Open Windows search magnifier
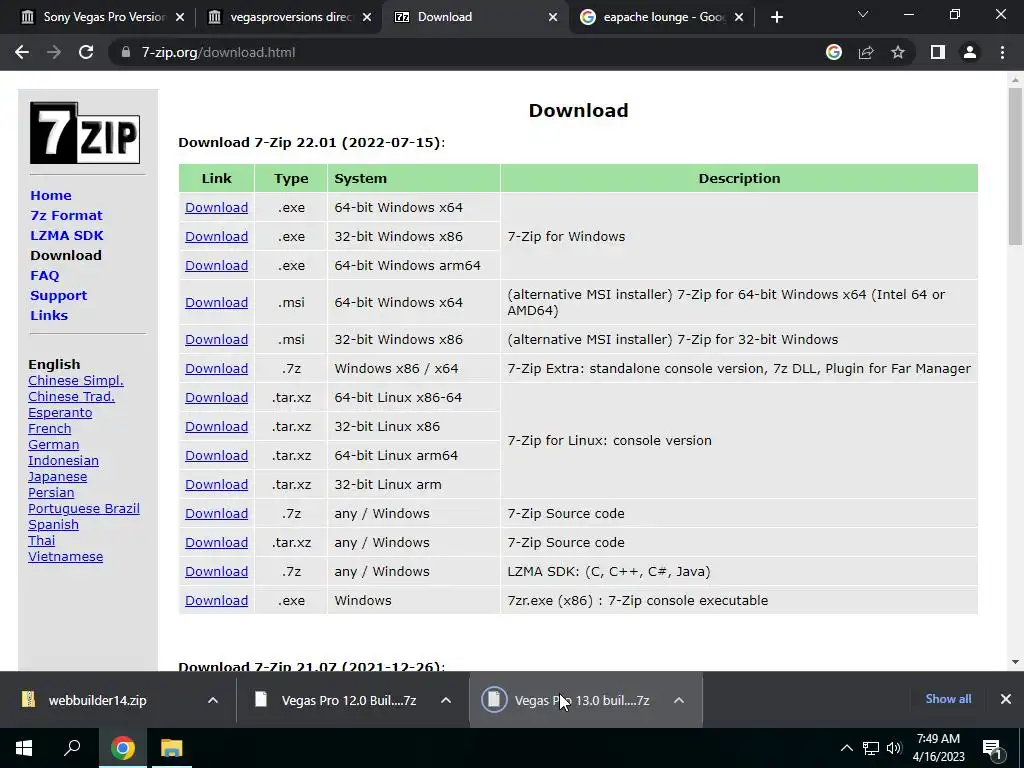Image resolution: width=1024 pixels, height=768 pixels. pos(72,748)
